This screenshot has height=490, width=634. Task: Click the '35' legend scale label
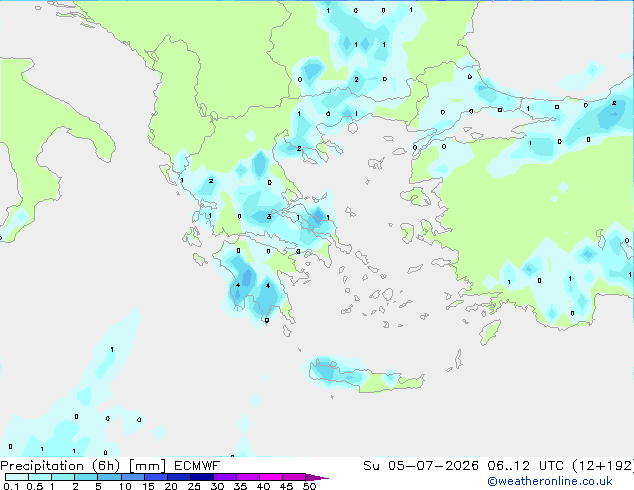pyautogui.click(x=240, y=486)
